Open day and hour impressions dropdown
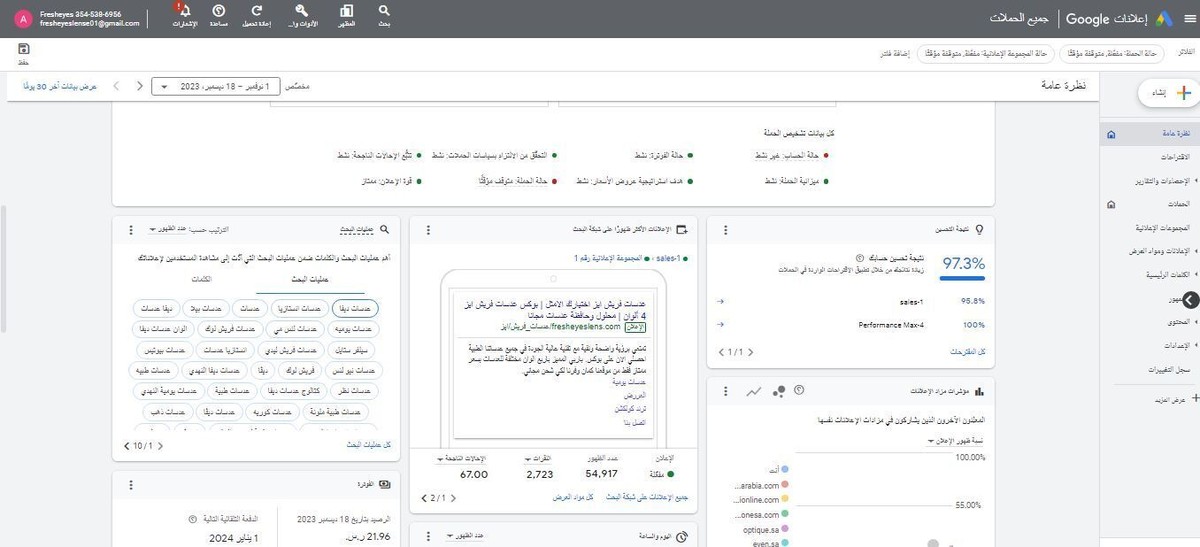This screenshot has height=547, width=1200. [466, 537]
